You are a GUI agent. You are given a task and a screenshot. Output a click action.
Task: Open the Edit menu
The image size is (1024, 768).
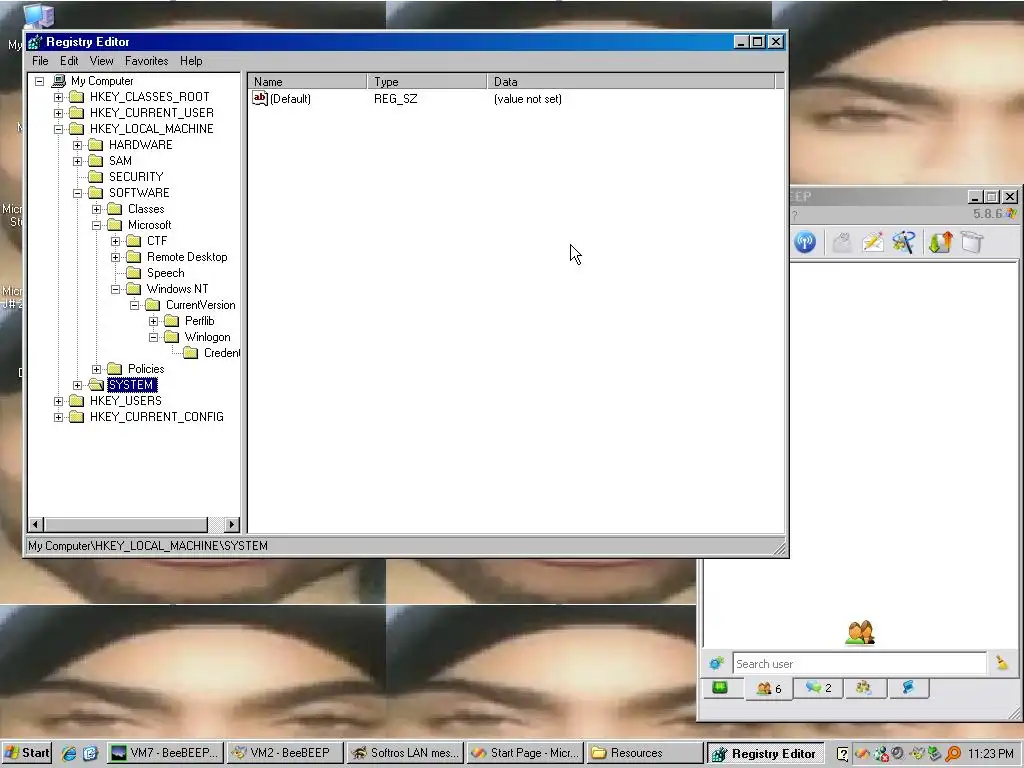tap(69, 61)
